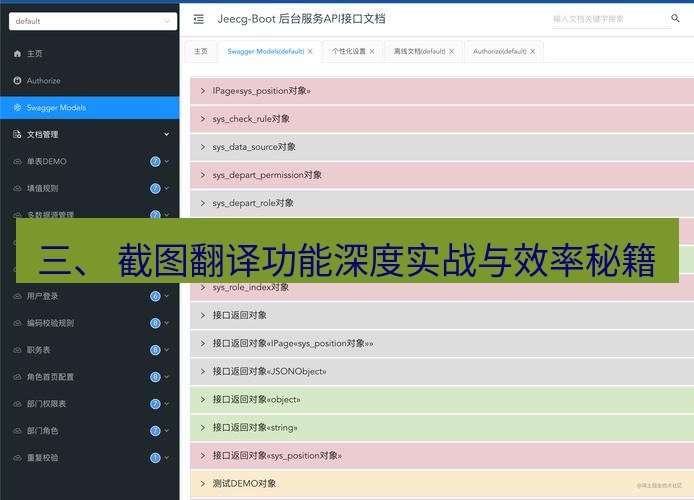
Task: Click the cloud icon beside 用户登录
Action: (17, 296)
